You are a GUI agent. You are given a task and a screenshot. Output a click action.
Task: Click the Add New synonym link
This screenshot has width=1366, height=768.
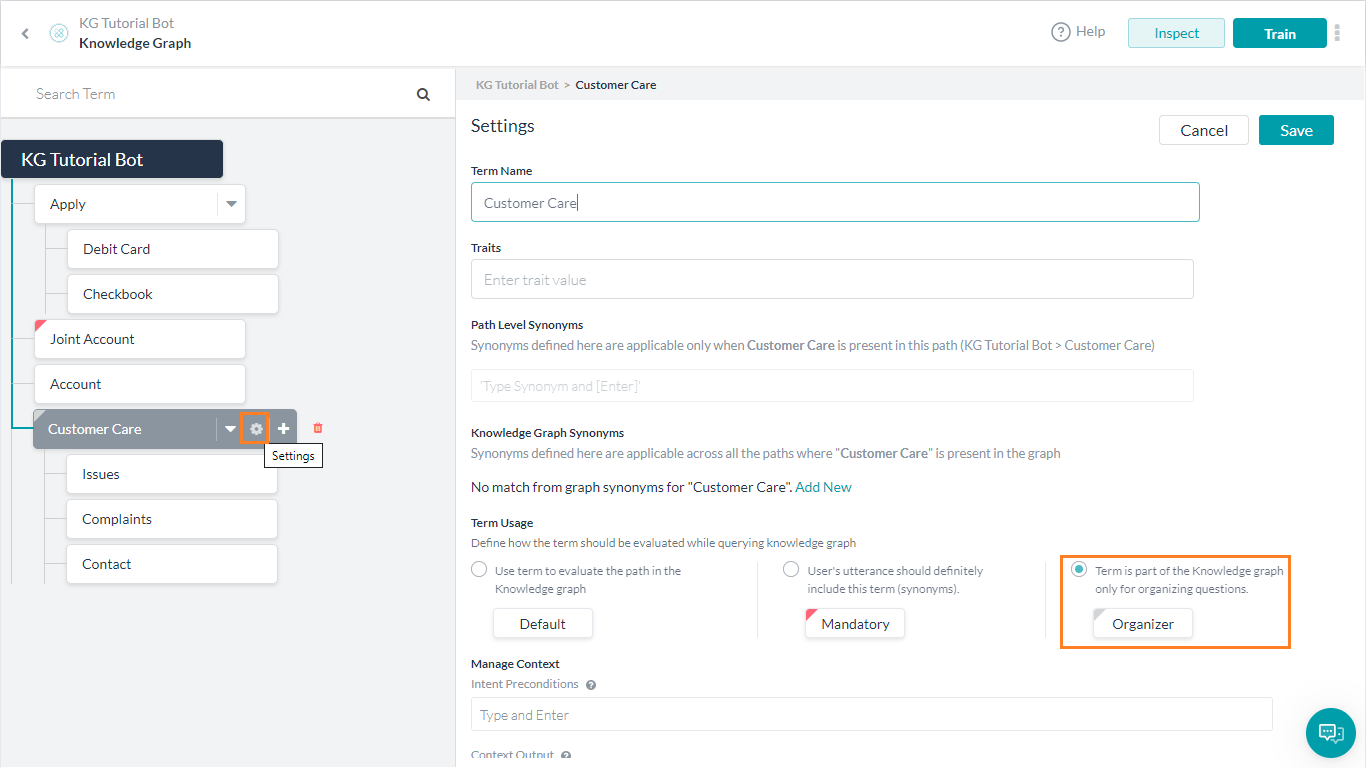click(823, 487)
